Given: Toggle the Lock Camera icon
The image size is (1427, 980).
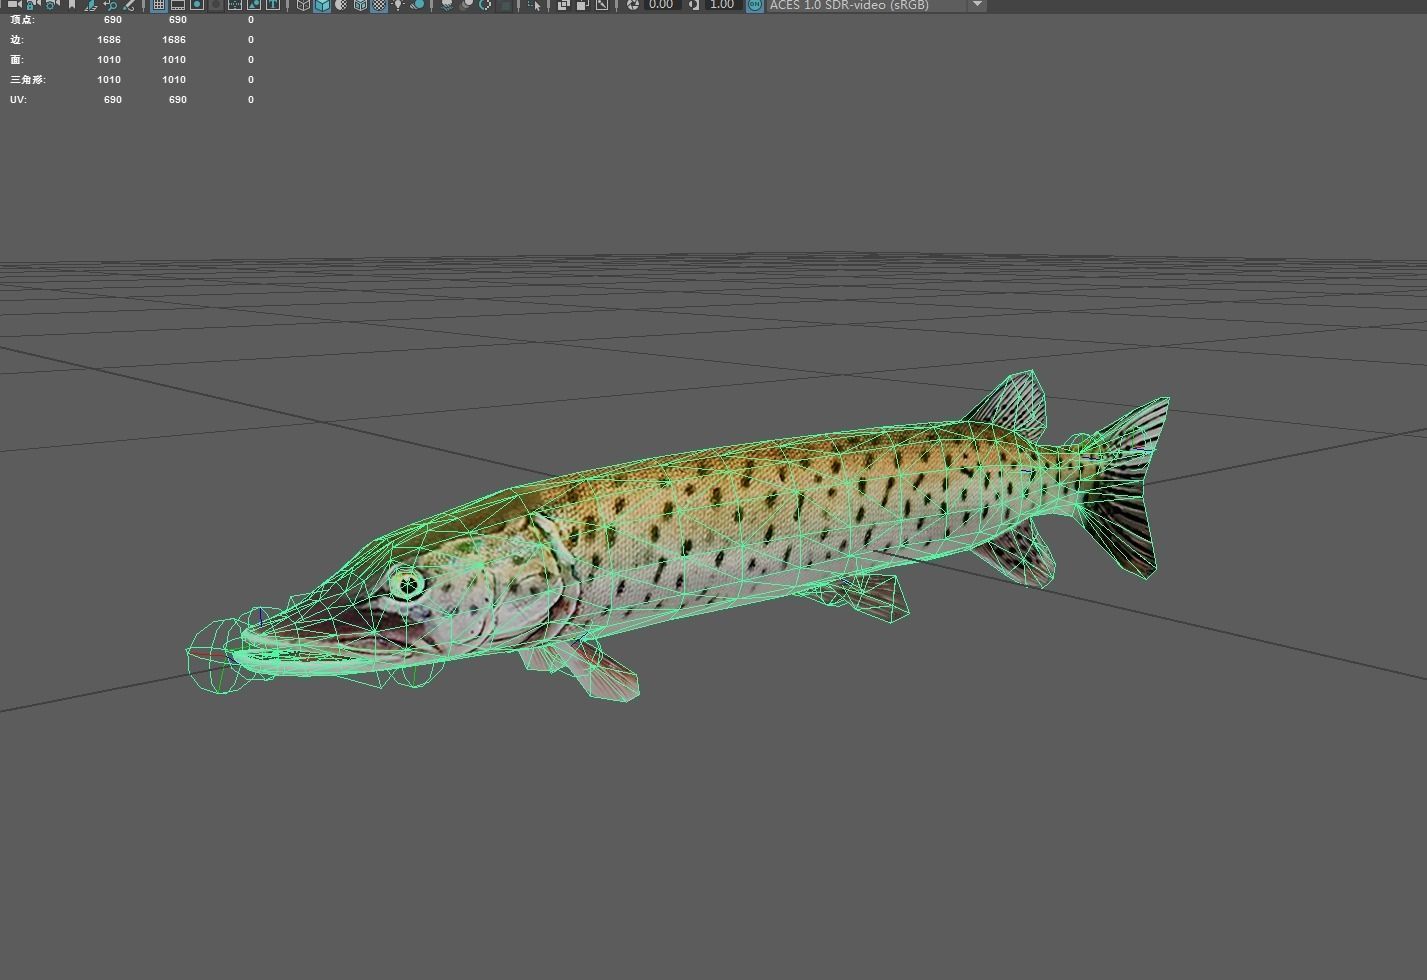Looking at the screenshot, I should click(x=33, y=5).
